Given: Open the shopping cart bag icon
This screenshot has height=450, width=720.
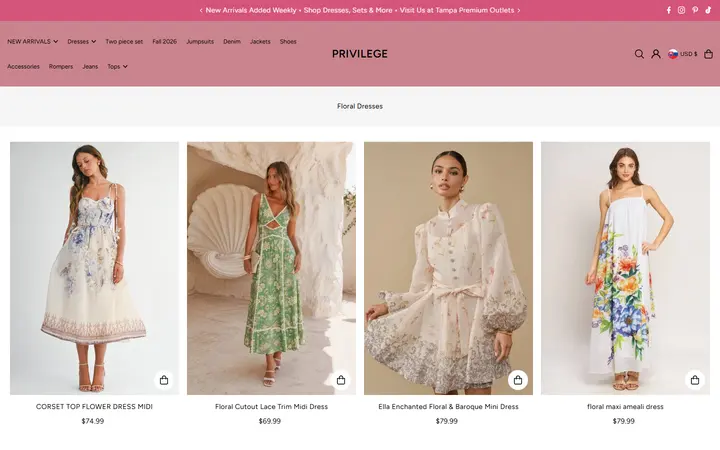Looking at the screenshot, I should point(709,54).
